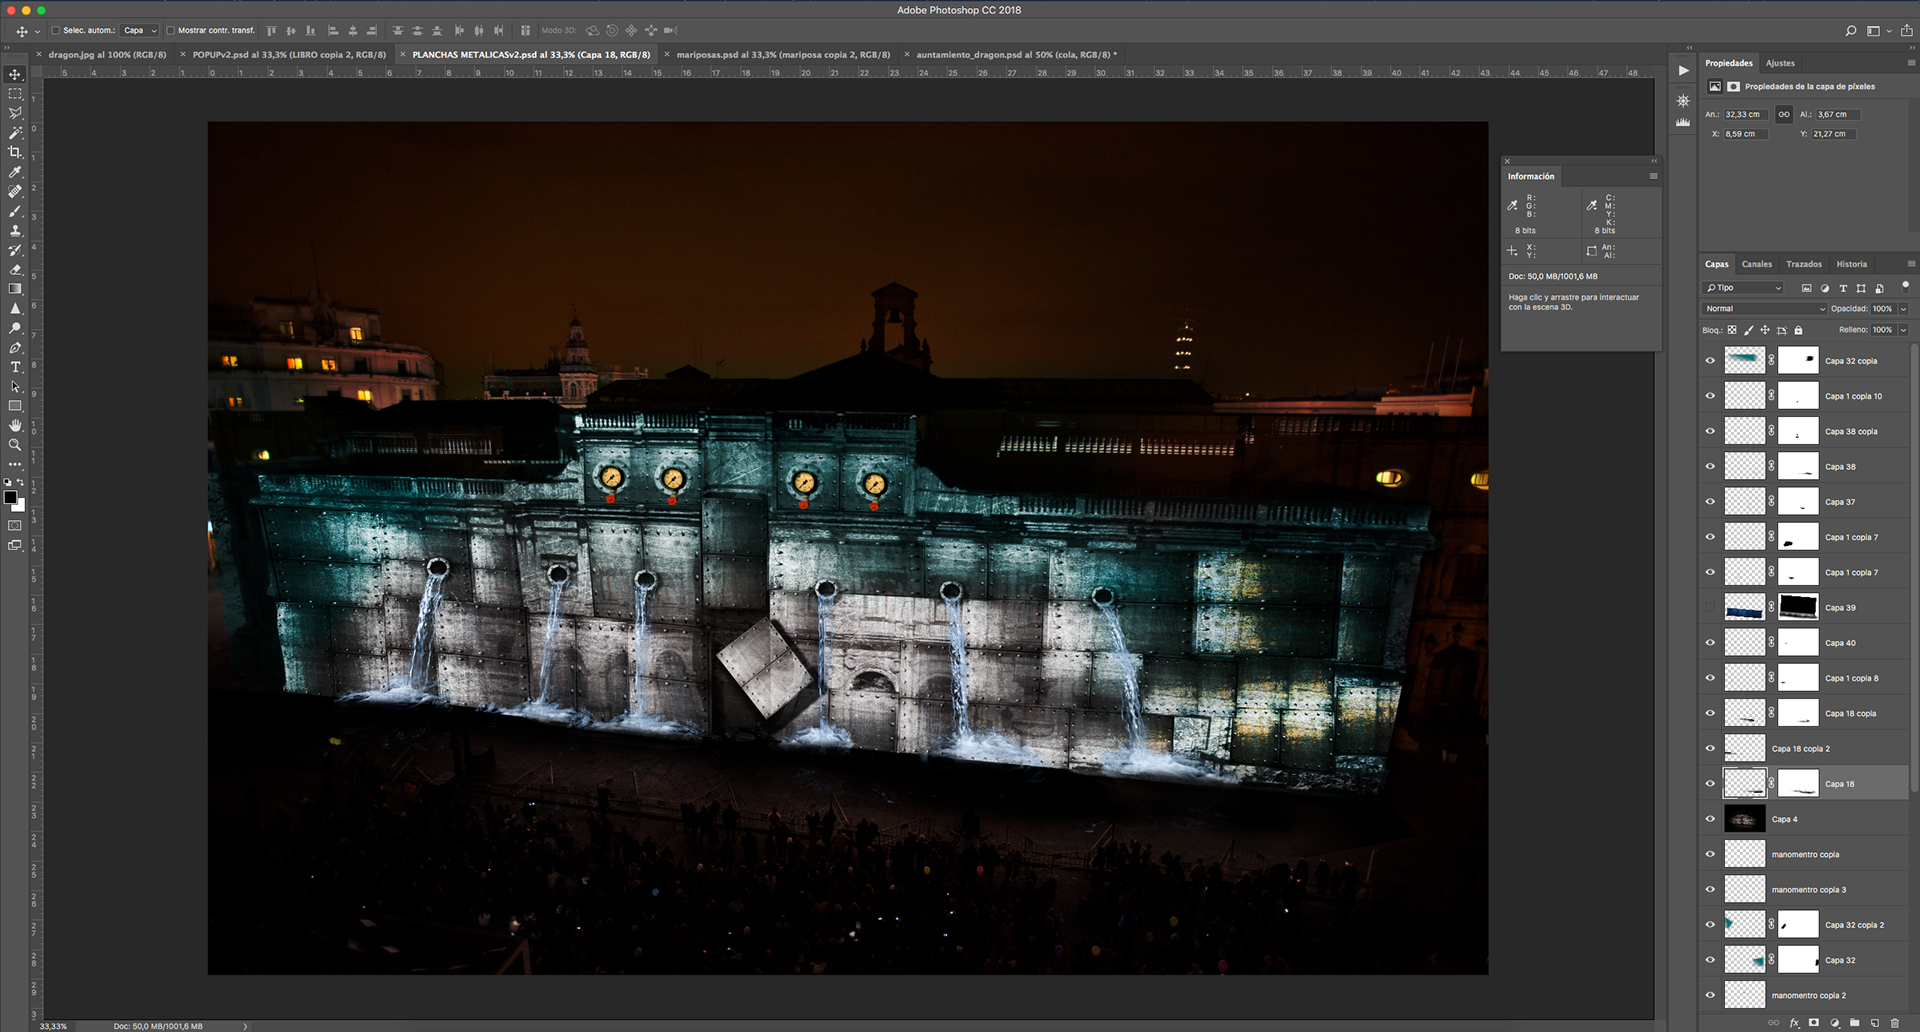Open the Información panel options menu
Viewport: 1920px width, 1032px height.
click(x=1653, y=176)
